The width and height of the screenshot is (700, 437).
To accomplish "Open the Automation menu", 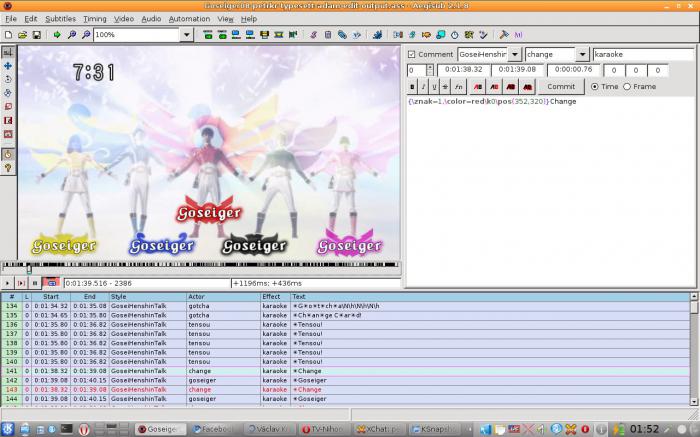I will [x=189, y=19].
